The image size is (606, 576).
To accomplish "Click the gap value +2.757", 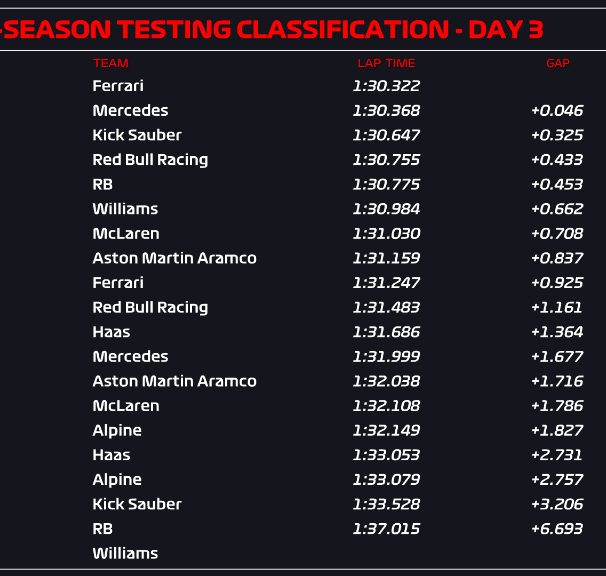I will click(x=557, y=480).
